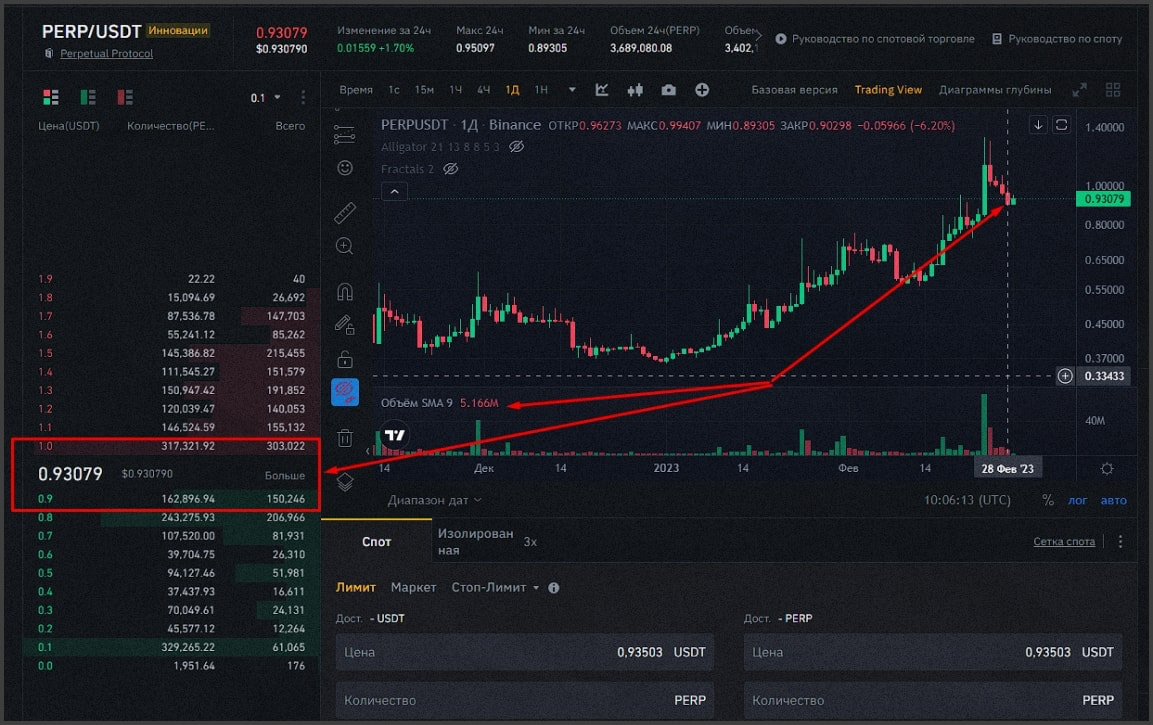
Task: Open the indicators icon in chart toolbar
Action: pyautogui.click(x=602, y=90)
